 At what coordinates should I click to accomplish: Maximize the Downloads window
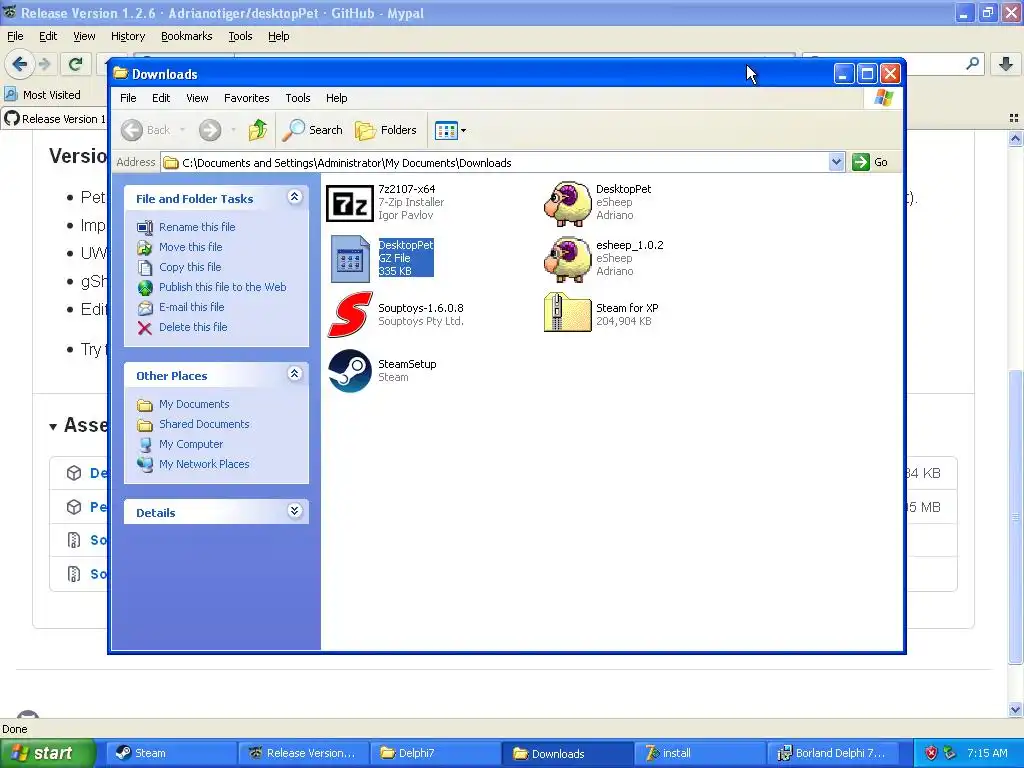point(867,74)
